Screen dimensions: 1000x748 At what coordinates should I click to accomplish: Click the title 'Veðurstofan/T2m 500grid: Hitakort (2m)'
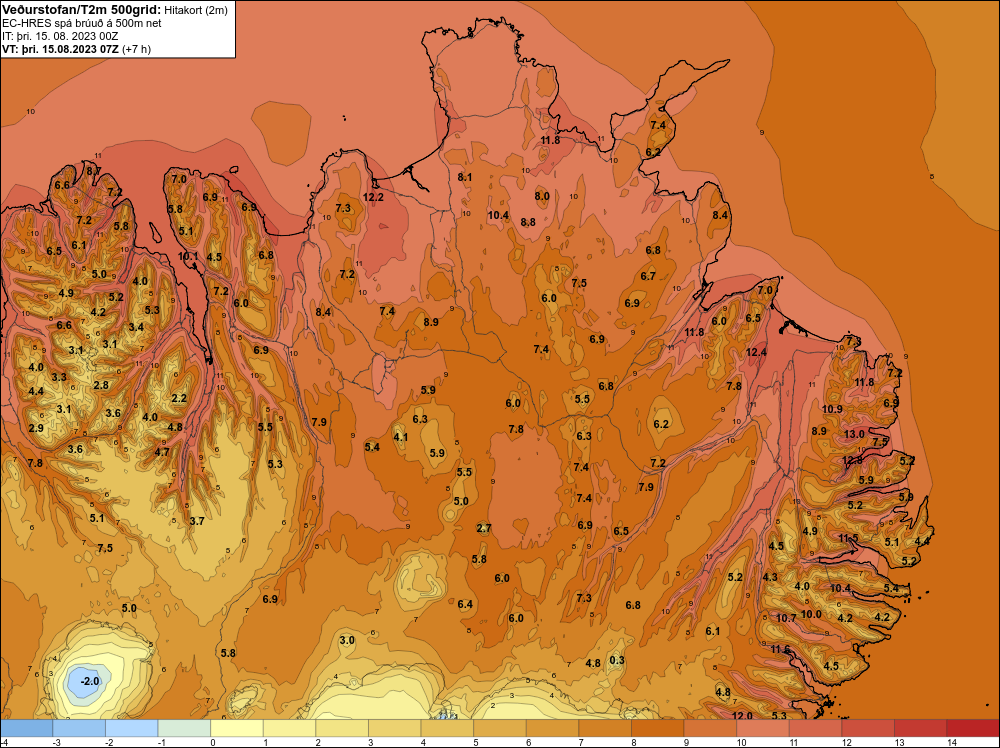pyautogui.click(x=115, y=10)
